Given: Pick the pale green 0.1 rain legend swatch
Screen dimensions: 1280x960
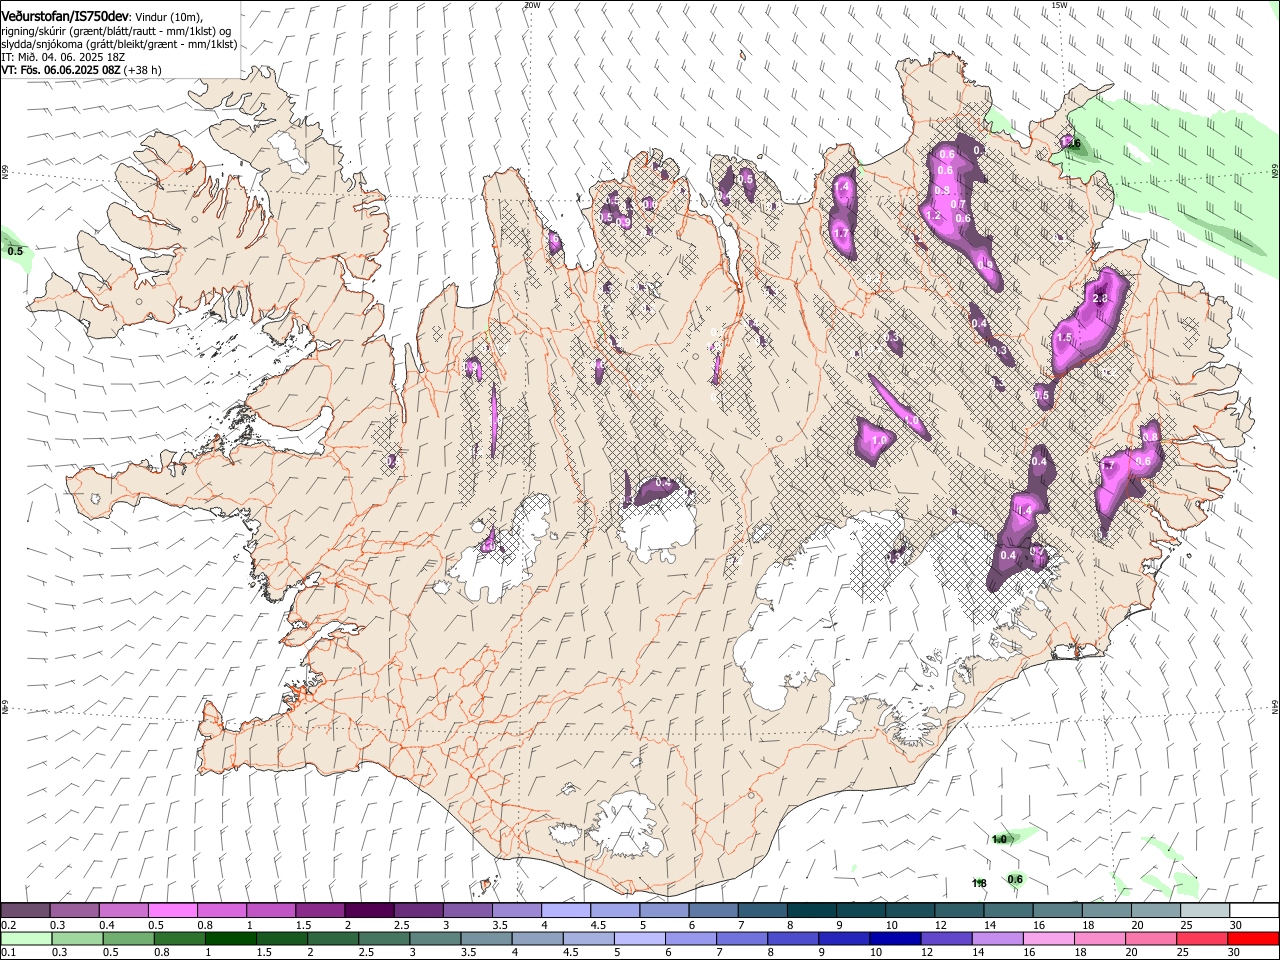Looking at the screenshot, I should coord(26,939).
